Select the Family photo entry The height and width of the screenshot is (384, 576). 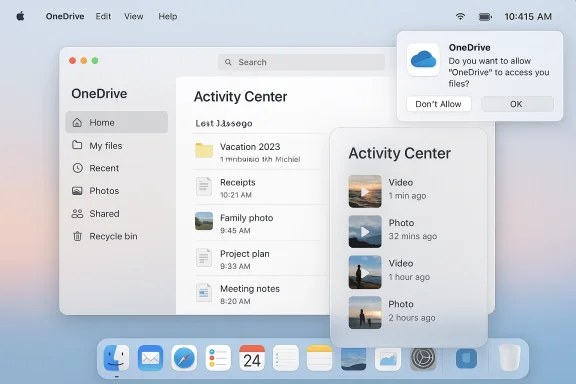coord(259,223)
